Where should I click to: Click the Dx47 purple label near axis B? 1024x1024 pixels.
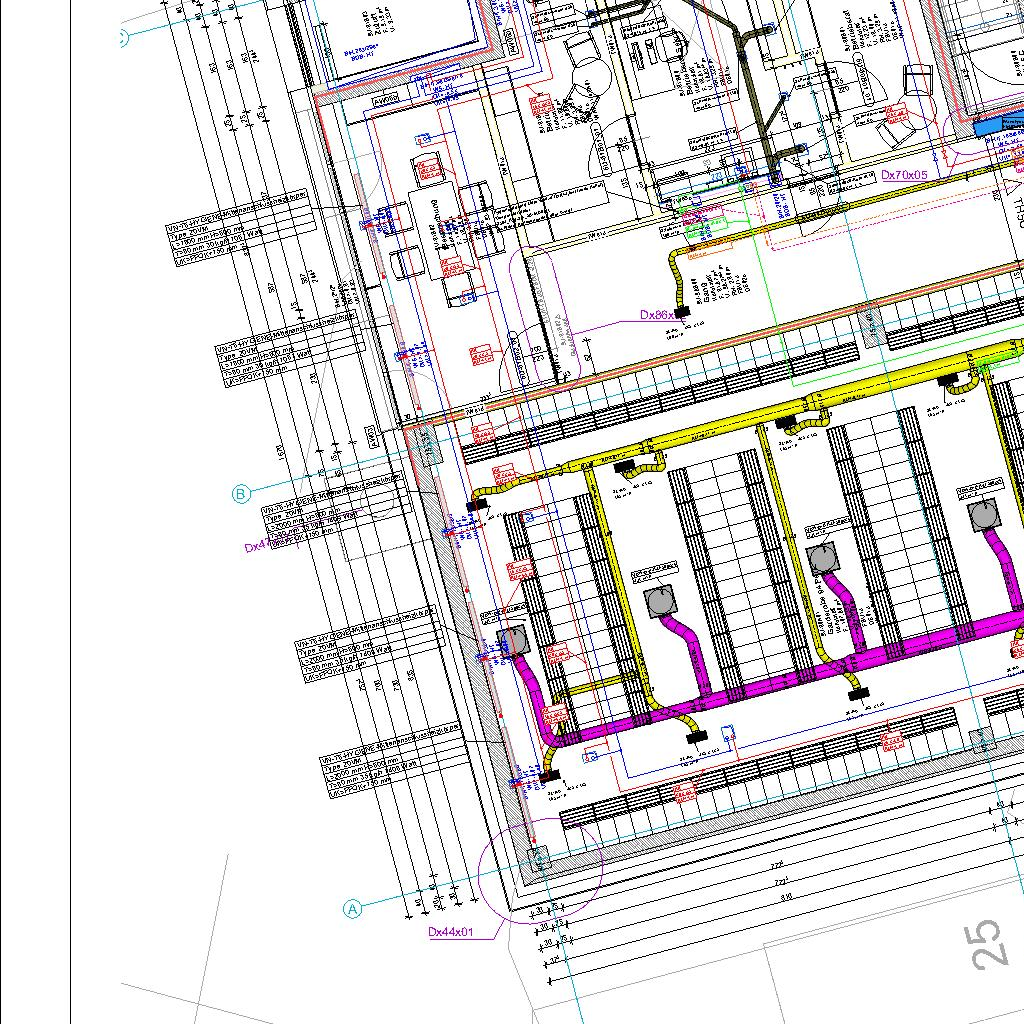257,547
